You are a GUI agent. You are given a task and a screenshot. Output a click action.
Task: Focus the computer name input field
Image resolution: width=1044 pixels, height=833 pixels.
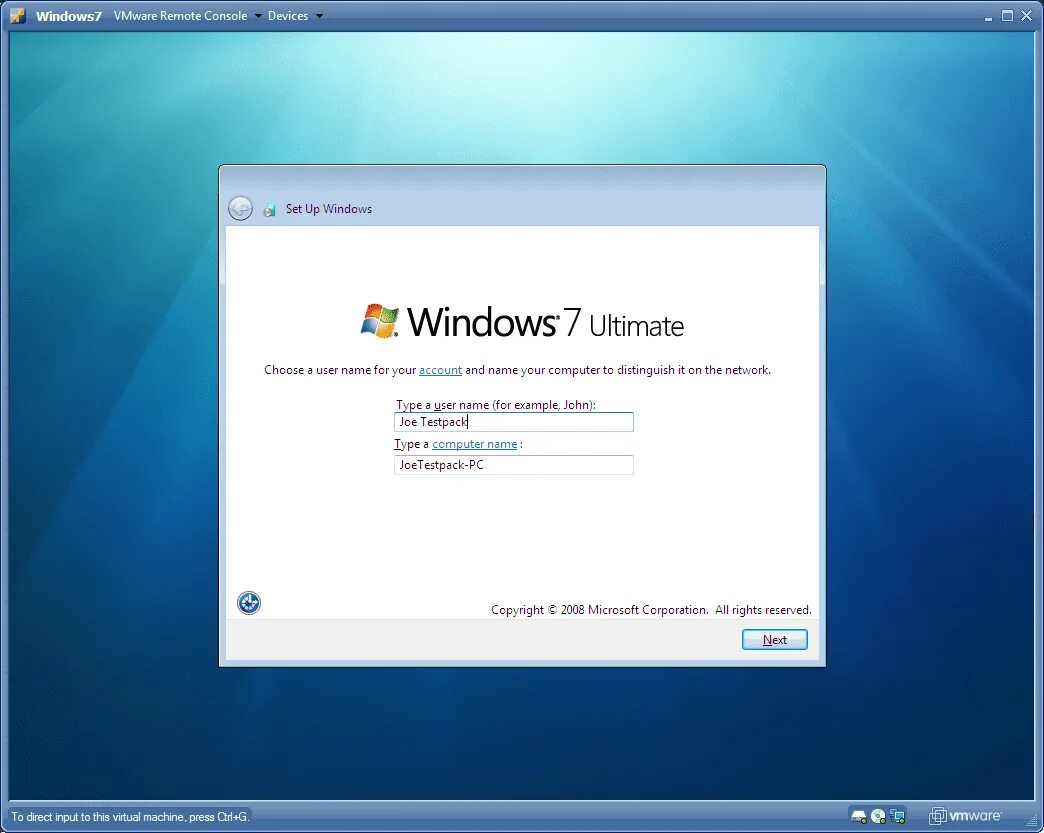point(513,465)
